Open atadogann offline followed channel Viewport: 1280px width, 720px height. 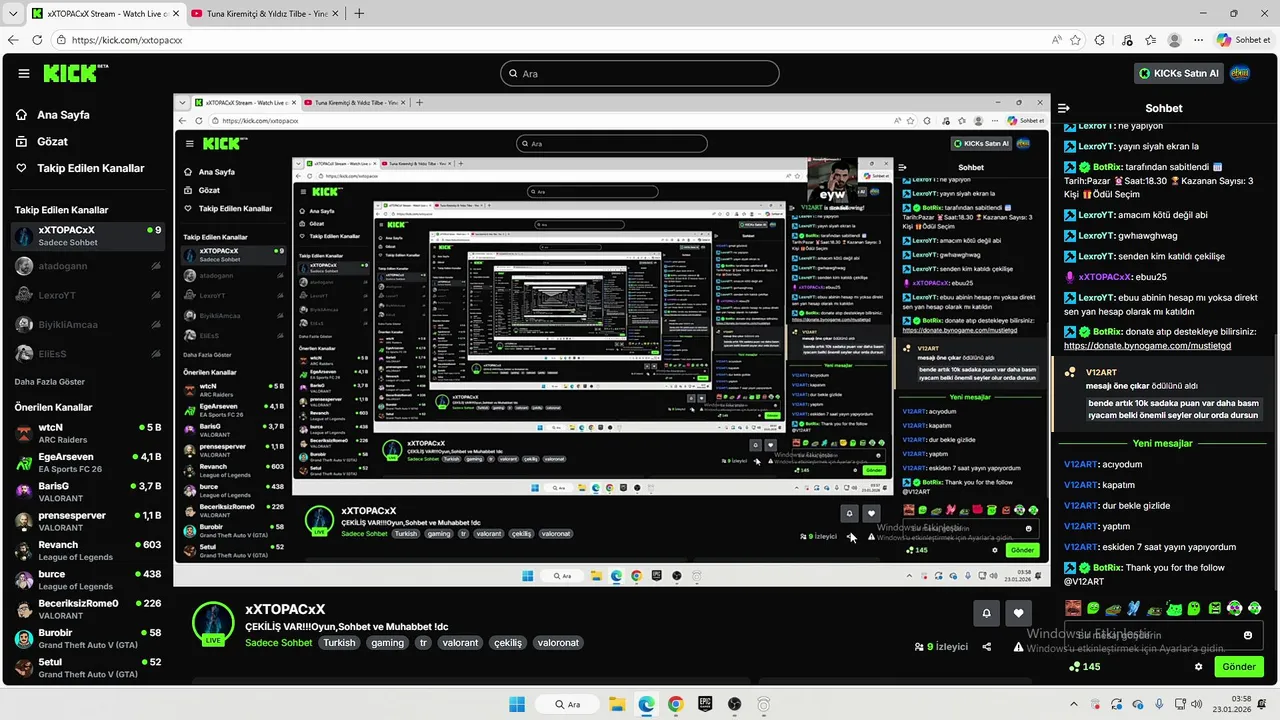click(x=87, y=266)
